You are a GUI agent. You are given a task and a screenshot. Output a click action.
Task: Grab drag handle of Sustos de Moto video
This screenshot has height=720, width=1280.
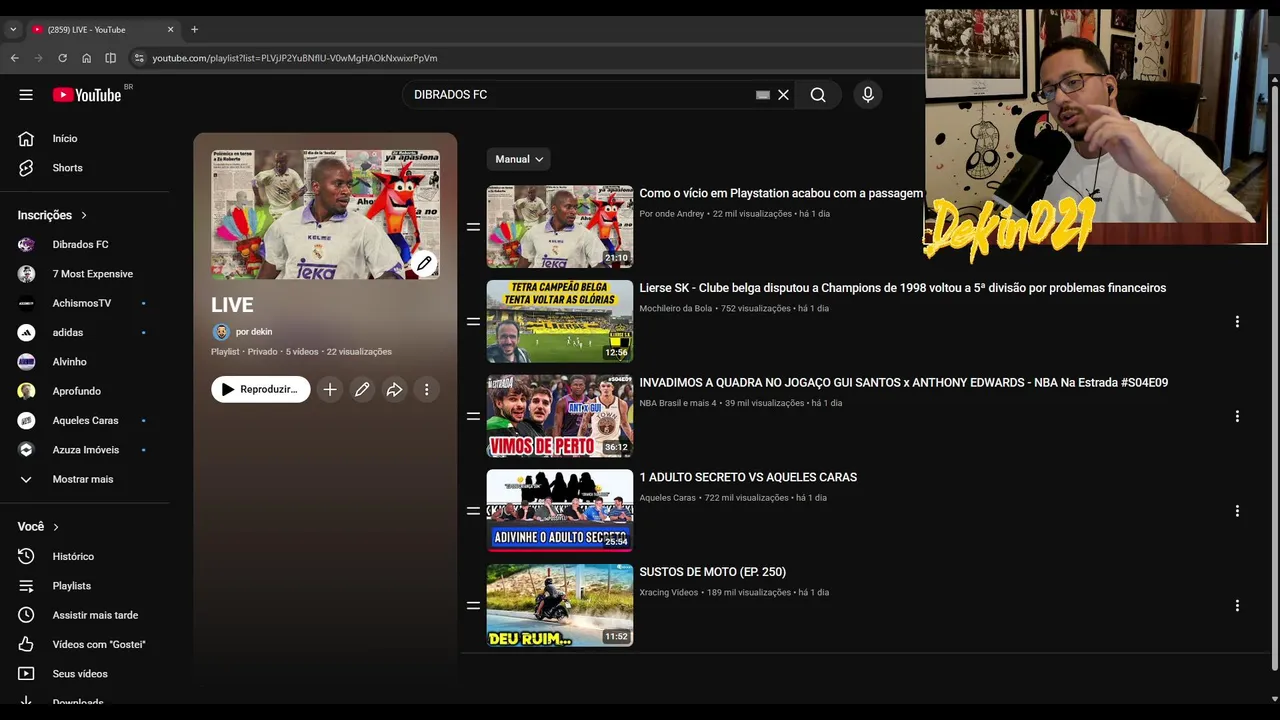pos(473,606)
